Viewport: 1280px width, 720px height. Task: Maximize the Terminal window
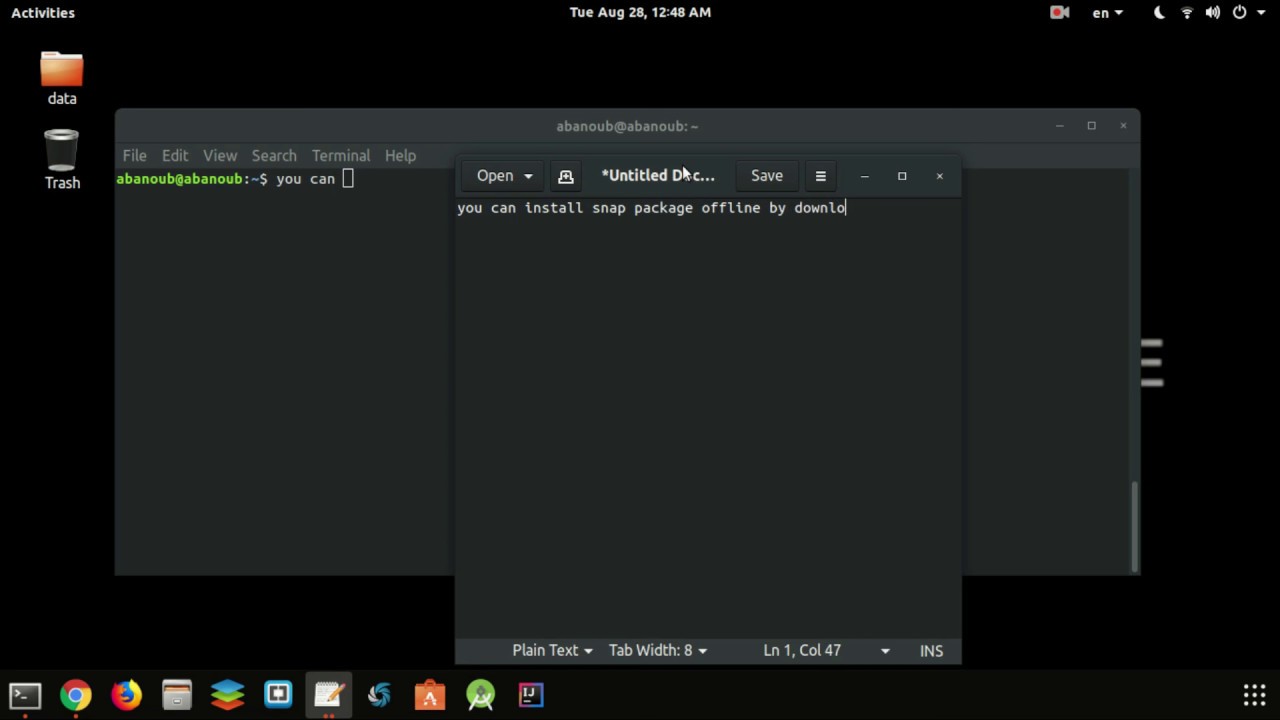click(x=1092, y=126)
